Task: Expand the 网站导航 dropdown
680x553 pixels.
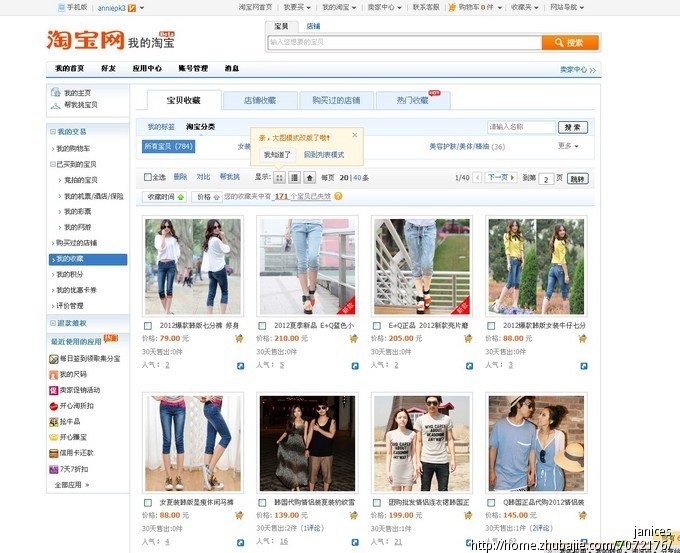Action: pos(567,7)
